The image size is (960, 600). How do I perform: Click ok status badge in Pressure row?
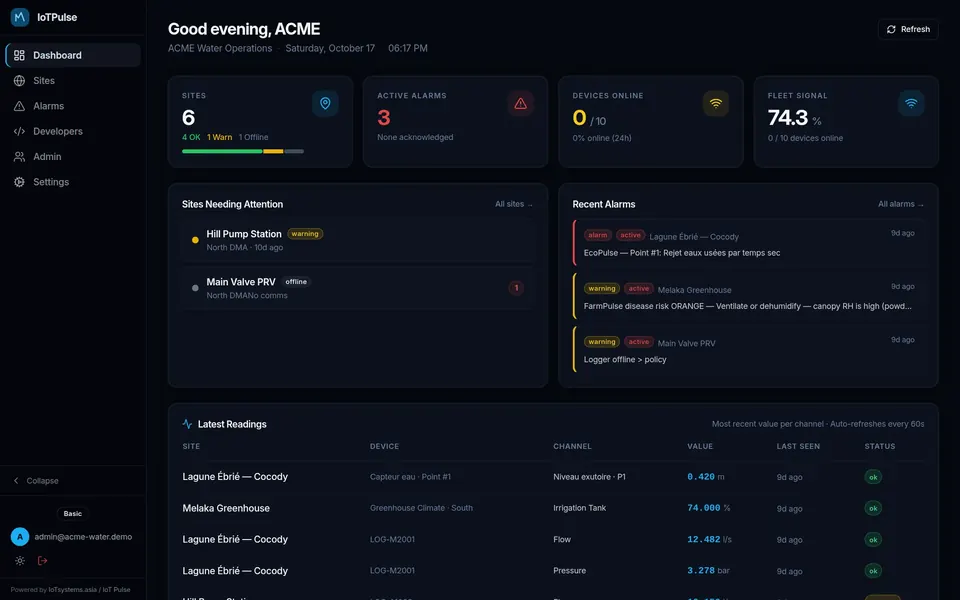(873, 571)
